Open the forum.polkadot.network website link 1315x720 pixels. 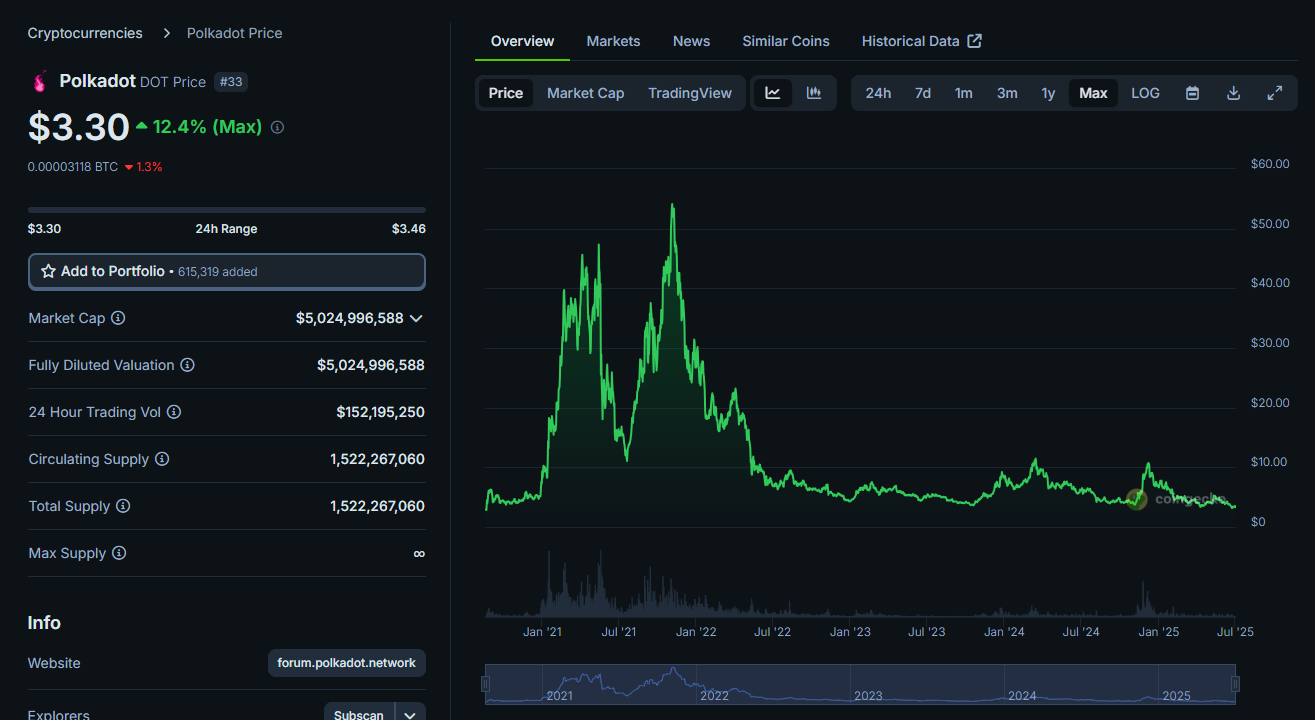[x=347, y=663]
